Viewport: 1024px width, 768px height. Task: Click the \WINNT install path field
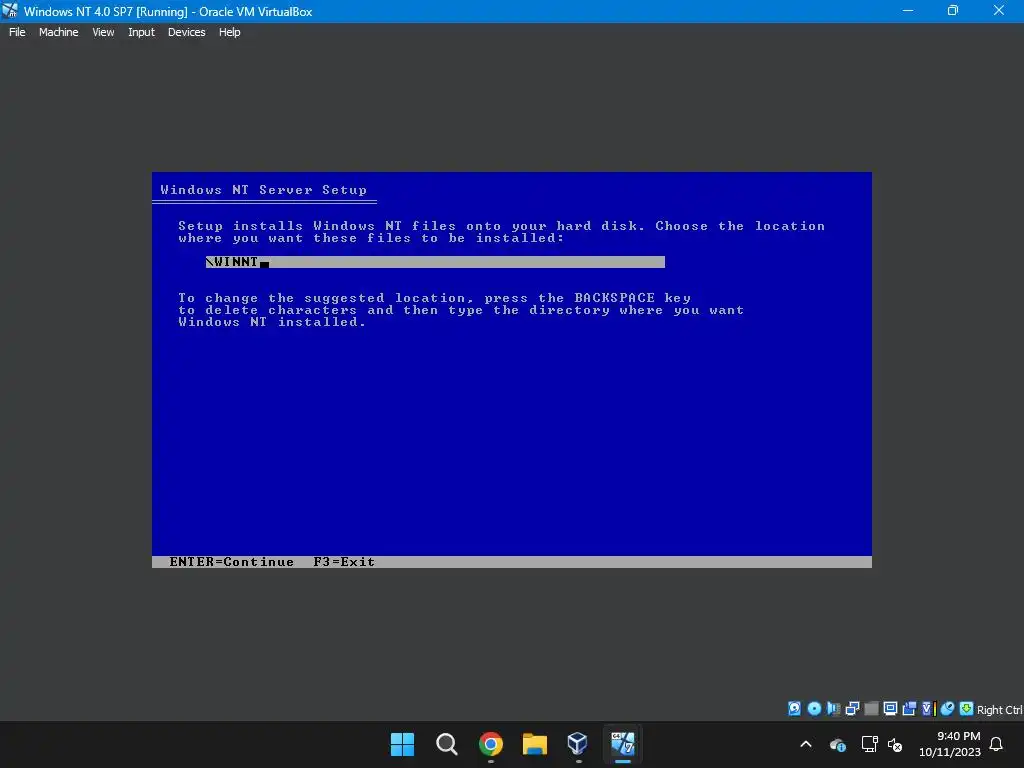coord(435,262)
